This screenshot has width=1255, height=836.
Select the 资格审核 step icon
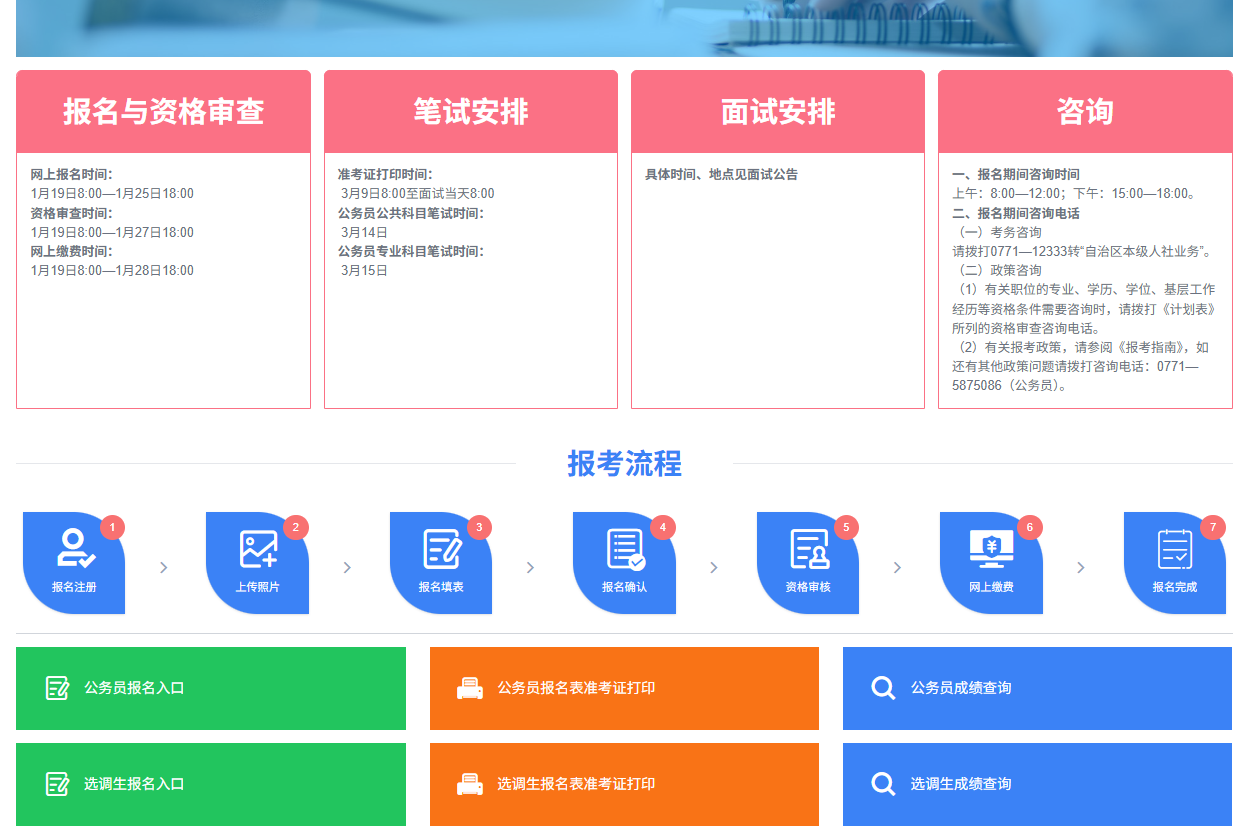808,562
